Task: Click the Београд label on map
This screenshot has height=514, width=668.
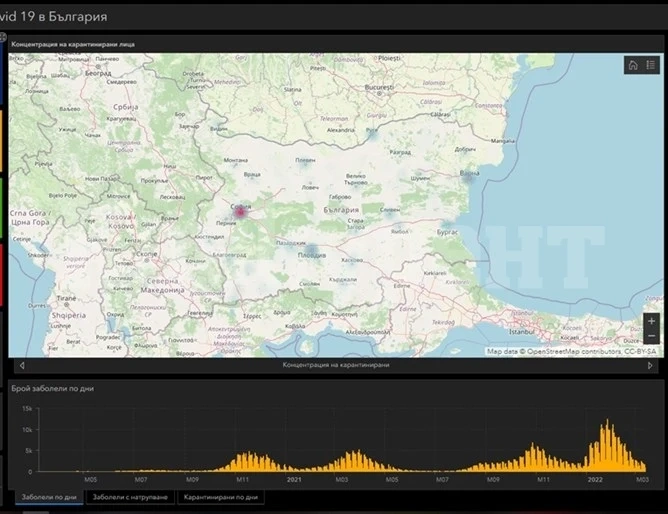Action: click(98, 73)
